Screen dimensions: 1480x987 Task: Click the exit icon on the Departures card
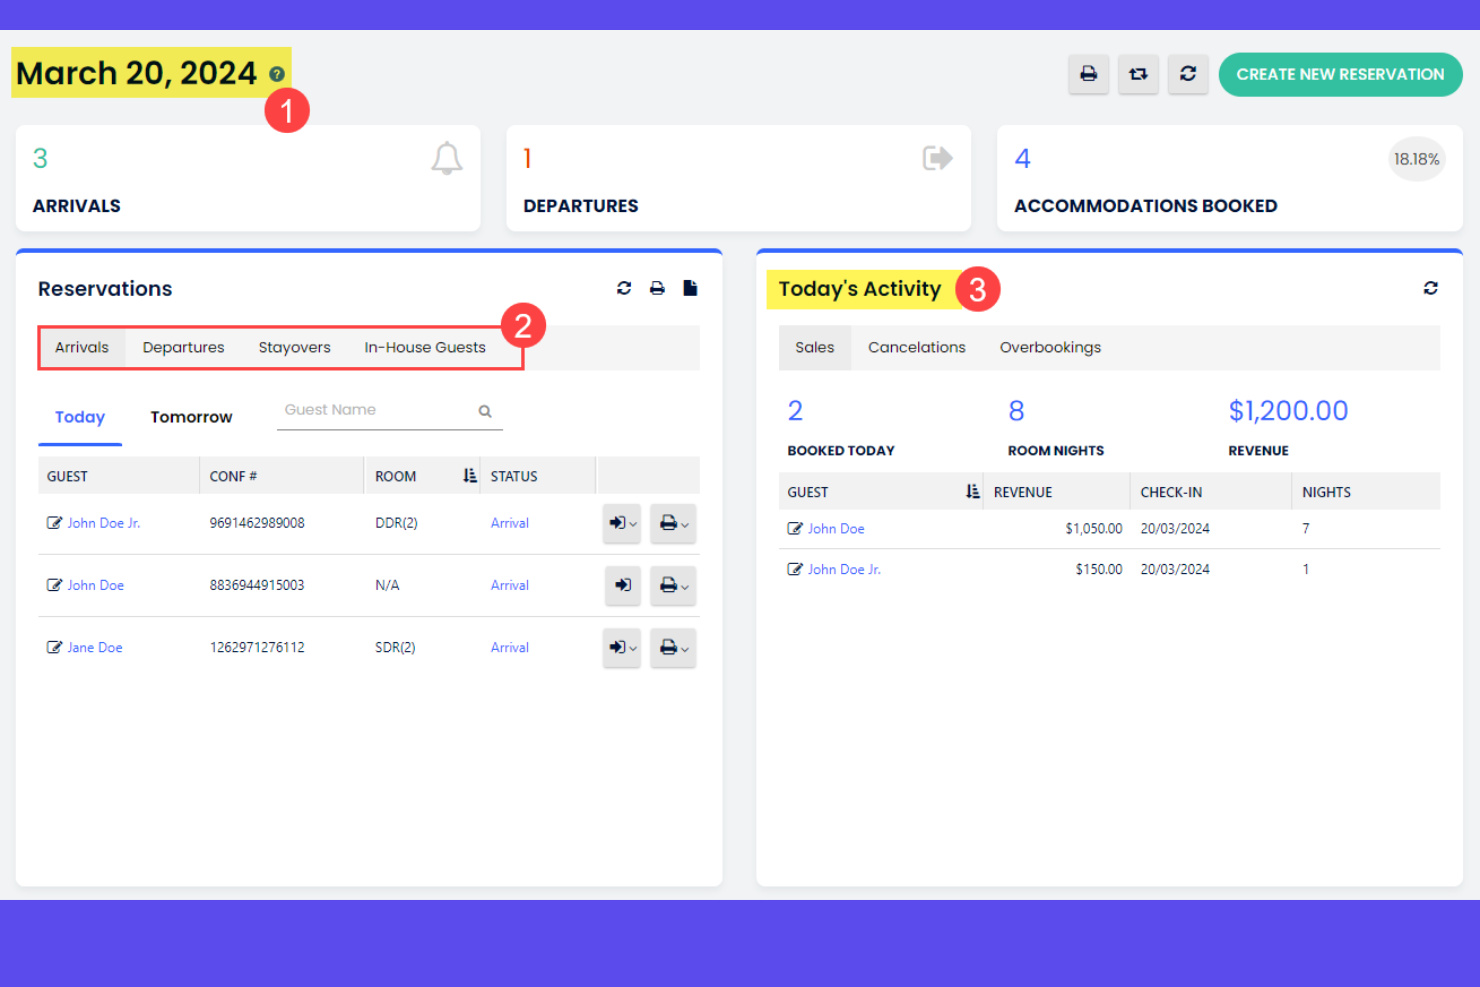tap(937, 157)
